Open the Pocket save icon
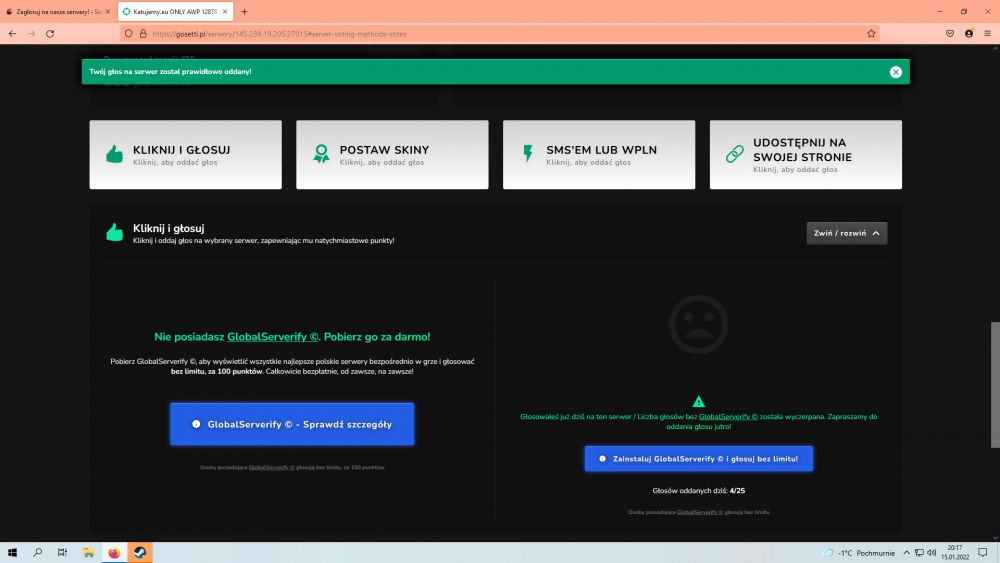 (x=950, y=34)
